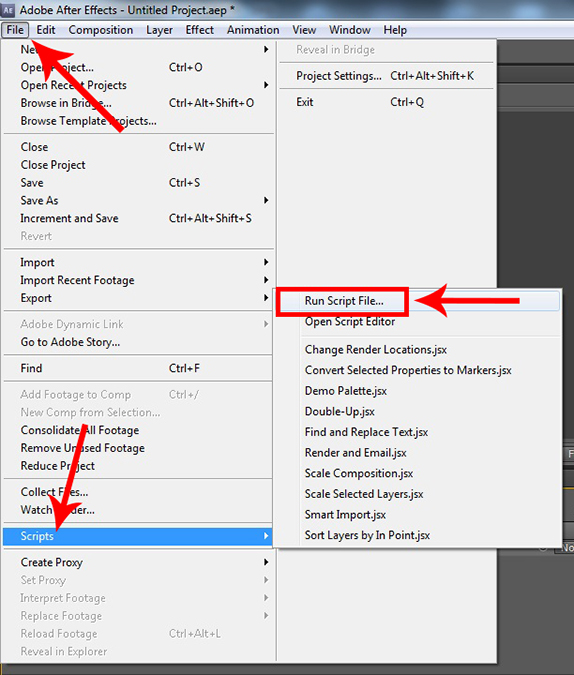Choose Remove Unused Footage
The width and height of the screenshot is (574, 675).
[x=138, y=448]
